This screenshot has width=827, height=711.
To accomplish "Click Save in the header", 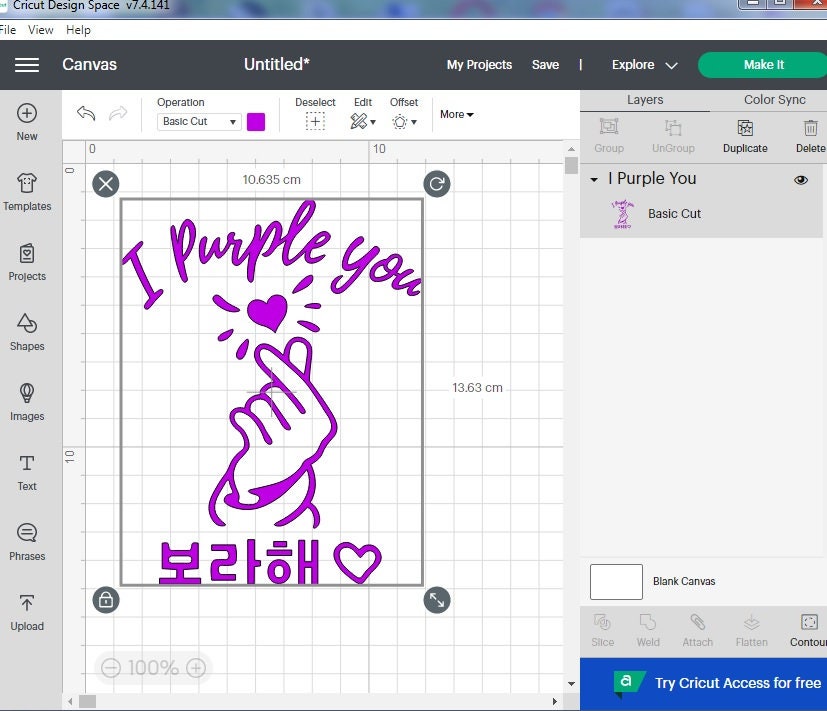I will point(545,64).
